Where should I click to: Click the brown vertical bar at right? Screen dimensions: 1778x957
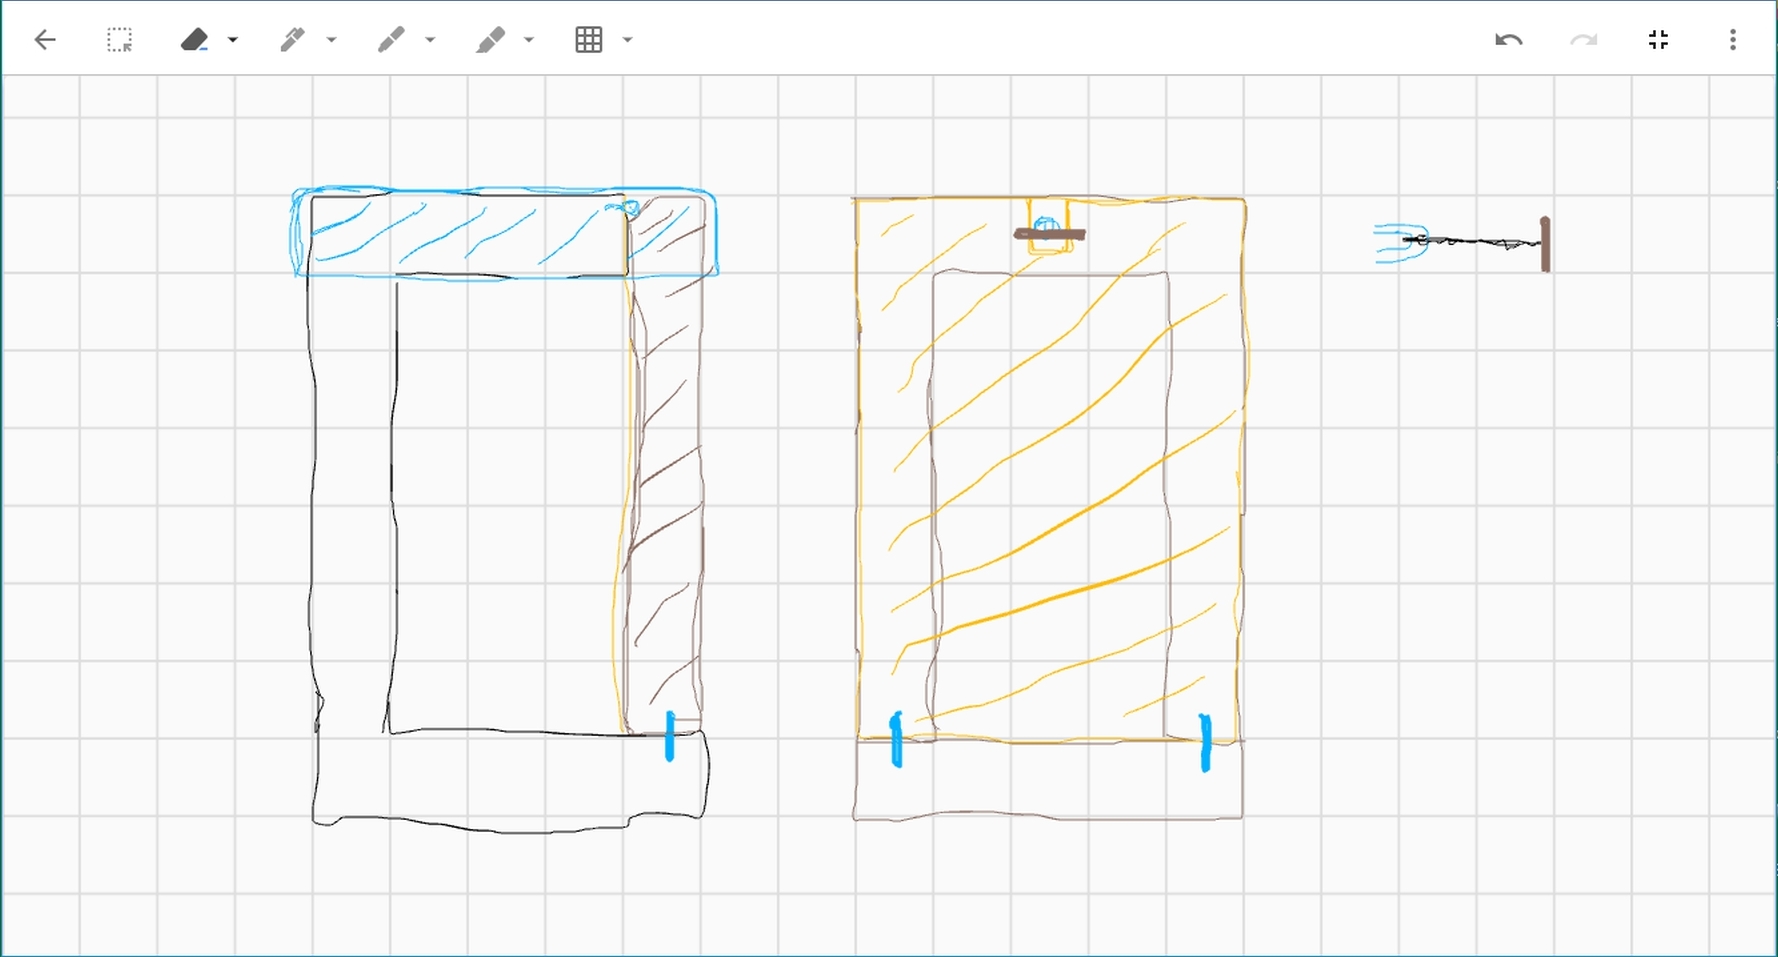(1545, 244)
